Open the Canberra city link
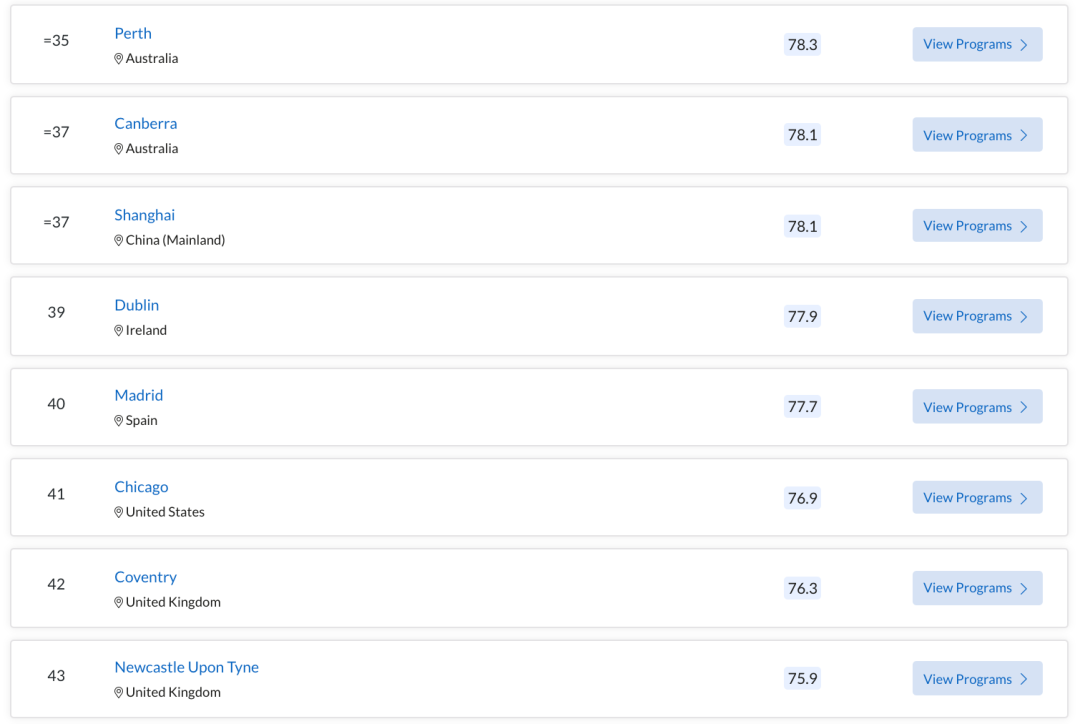This screenshot has width=1080, height=724. pos(145,123)
